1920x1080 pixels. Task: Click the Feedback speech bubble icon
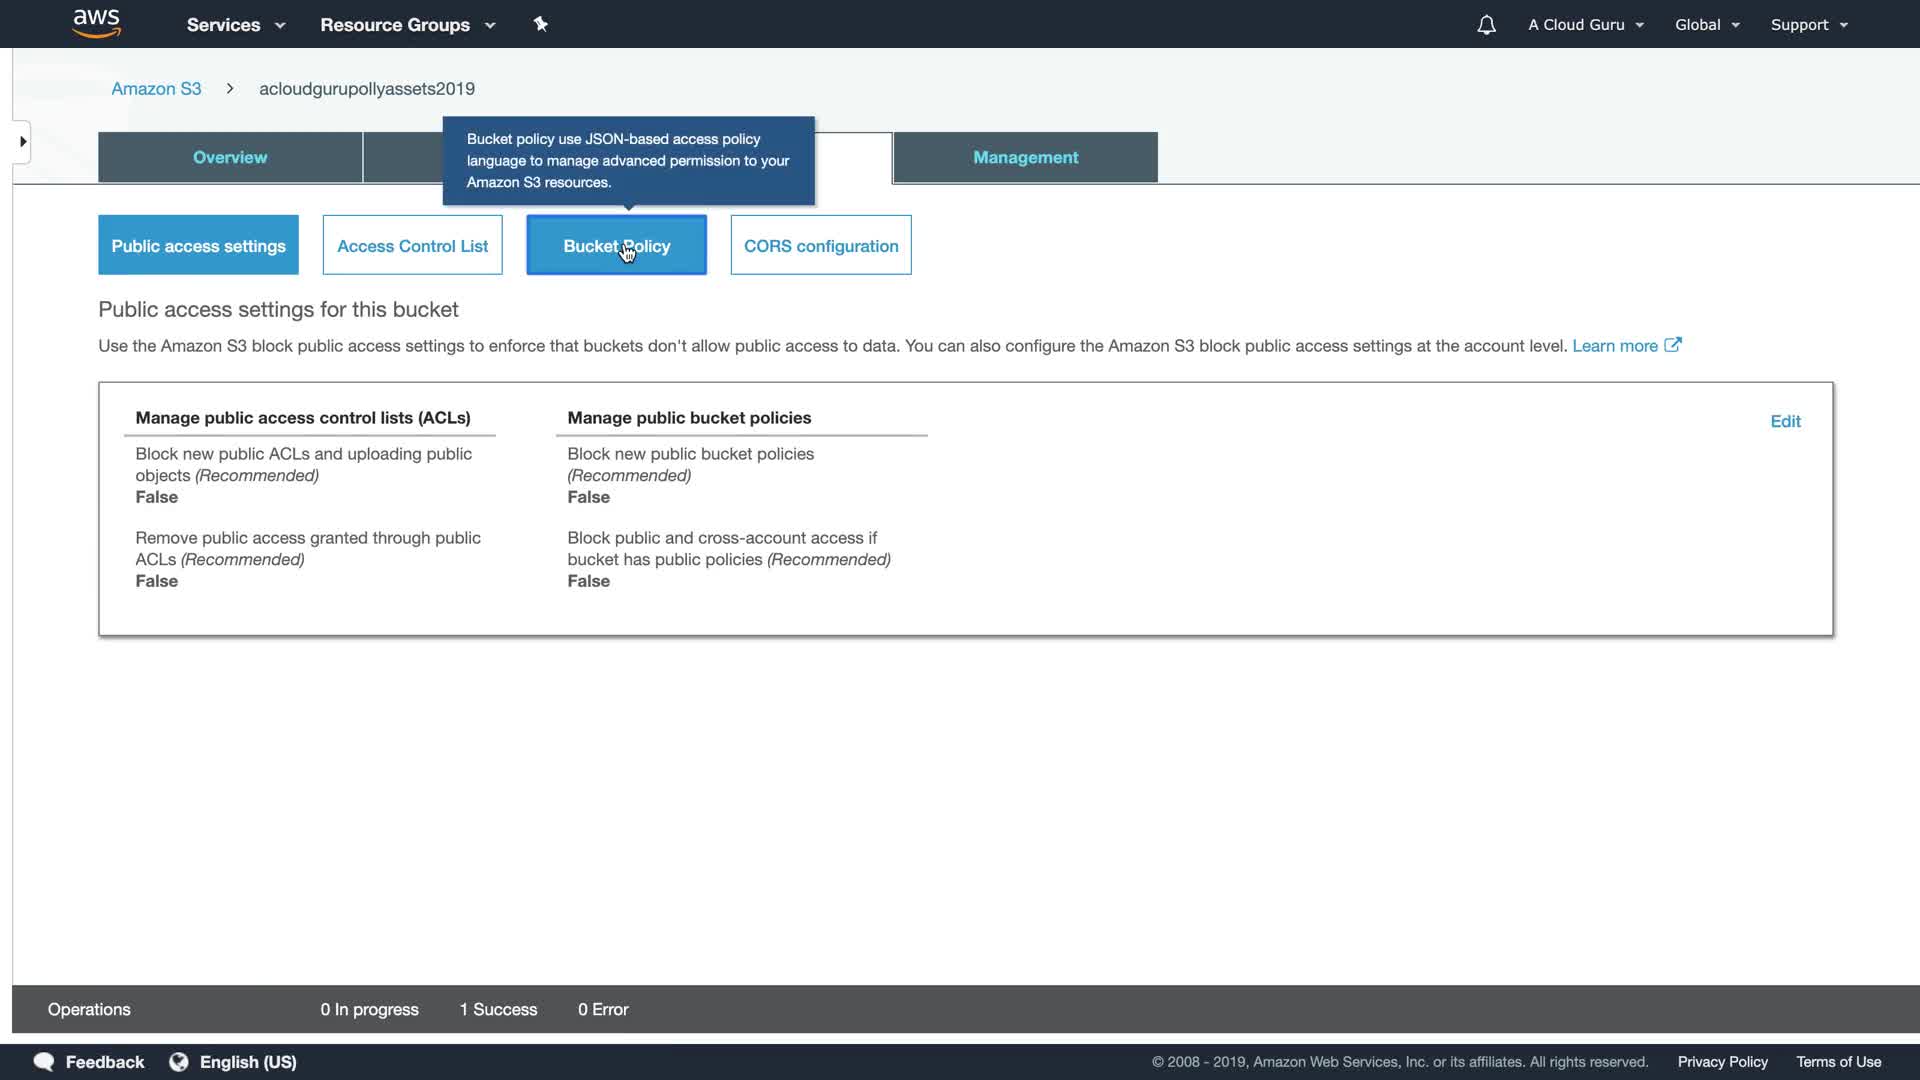44,1062
